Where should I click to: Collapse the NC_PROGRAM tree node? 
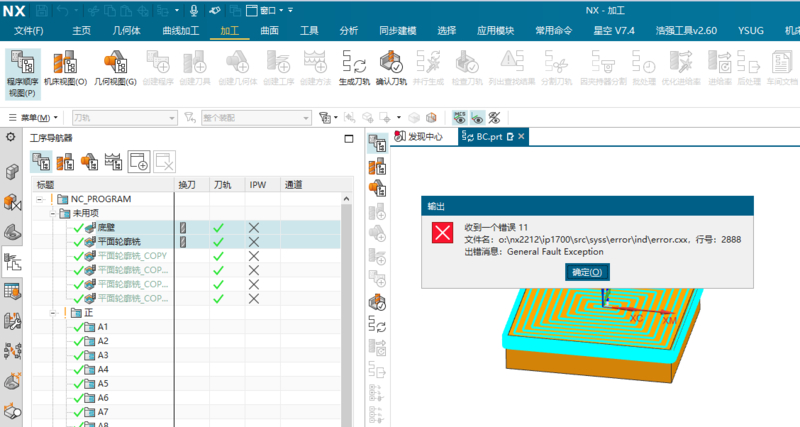click(40, 199)
